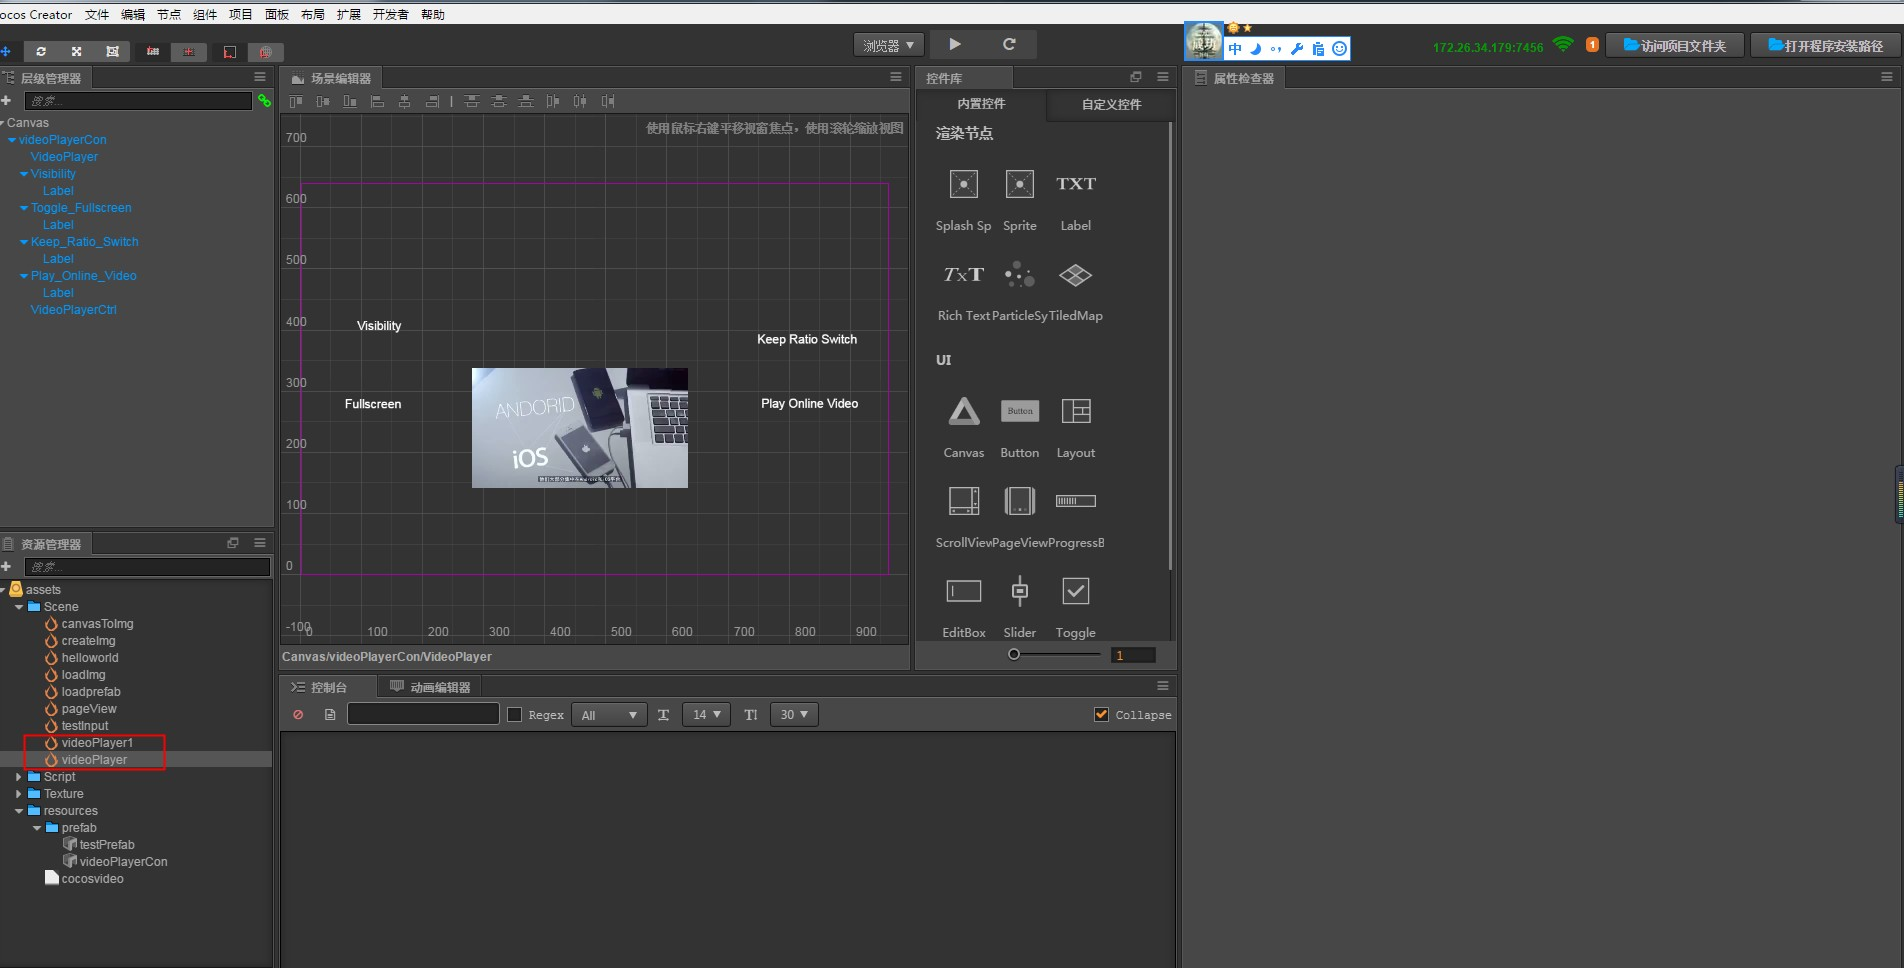Click the clear console icon

[x=298, y=715]
